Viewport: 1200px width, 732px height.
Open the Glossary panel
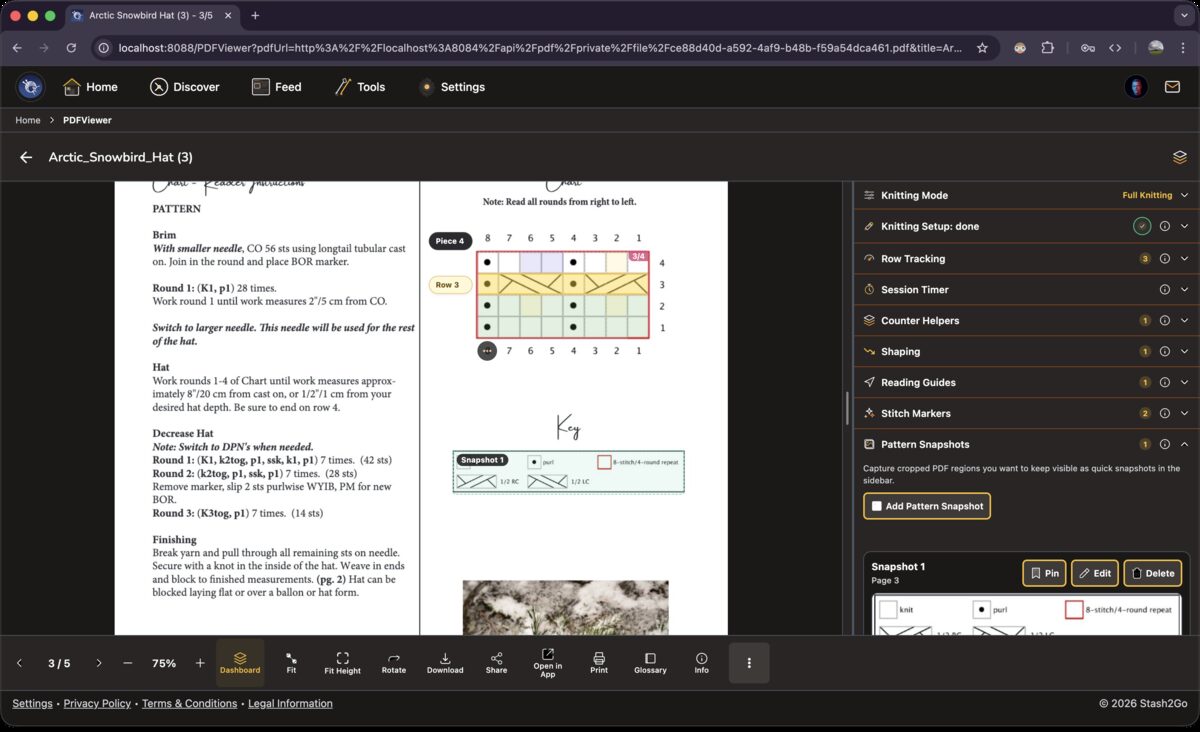[x=650, y=662]
